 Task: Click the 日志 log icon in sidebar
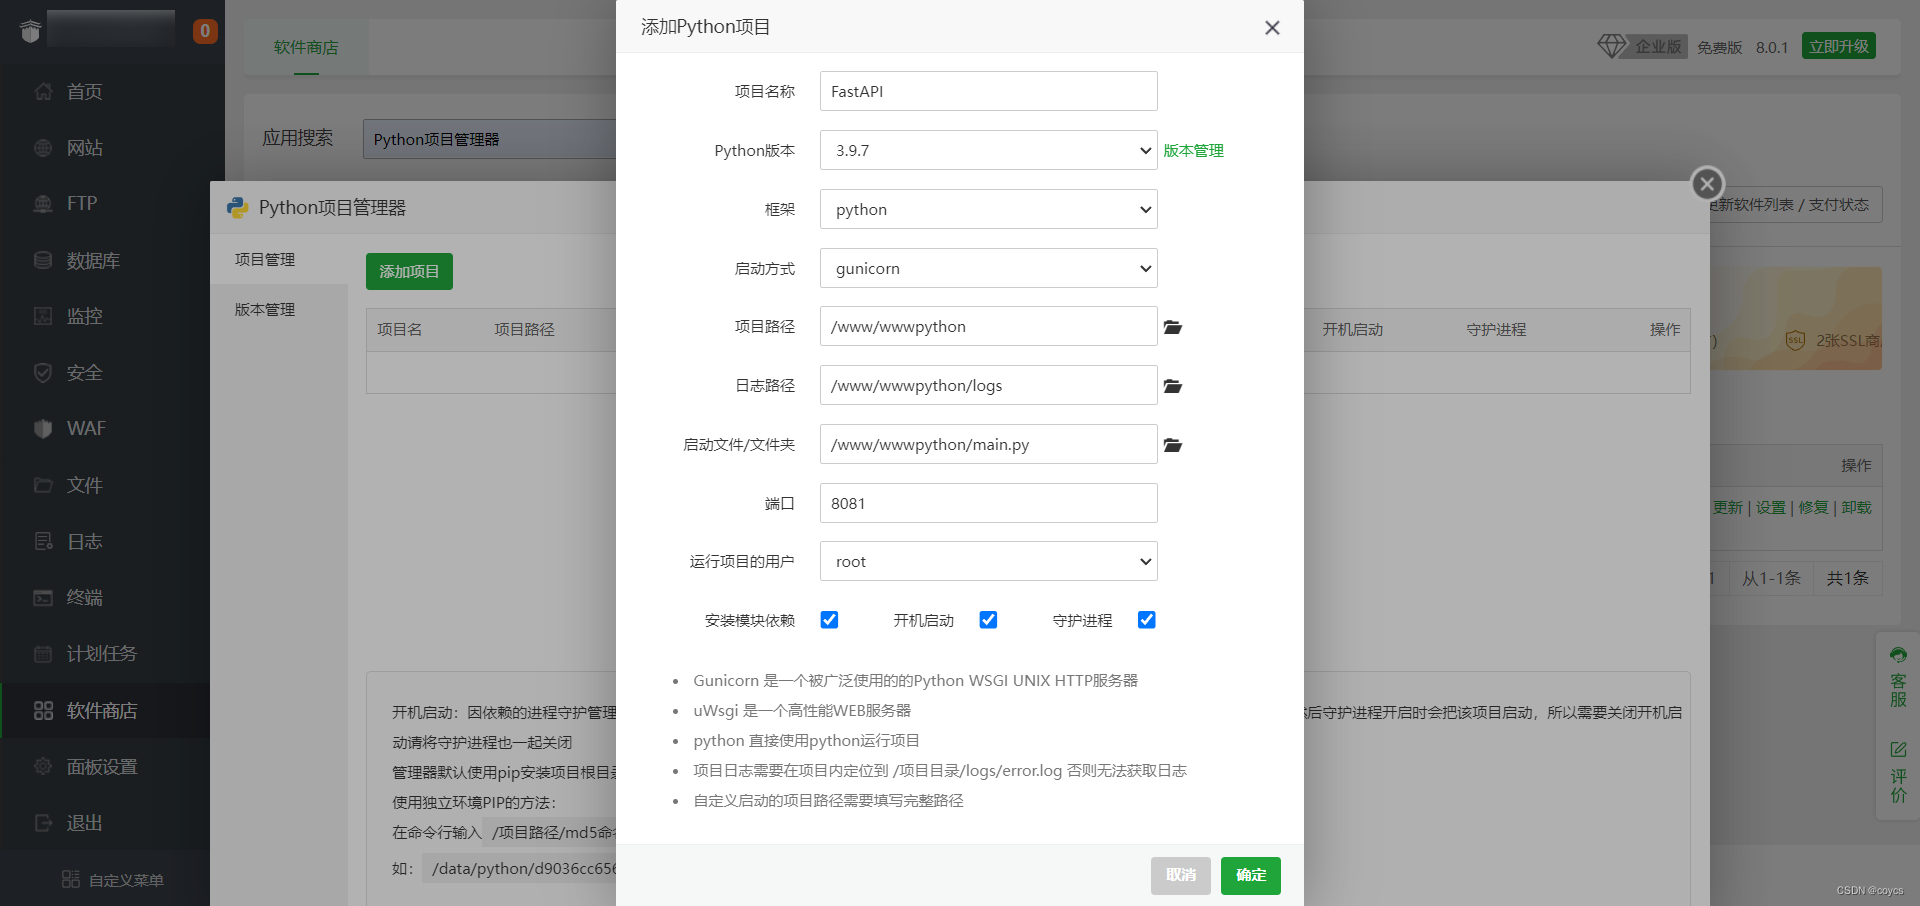[x=43, y=541]
